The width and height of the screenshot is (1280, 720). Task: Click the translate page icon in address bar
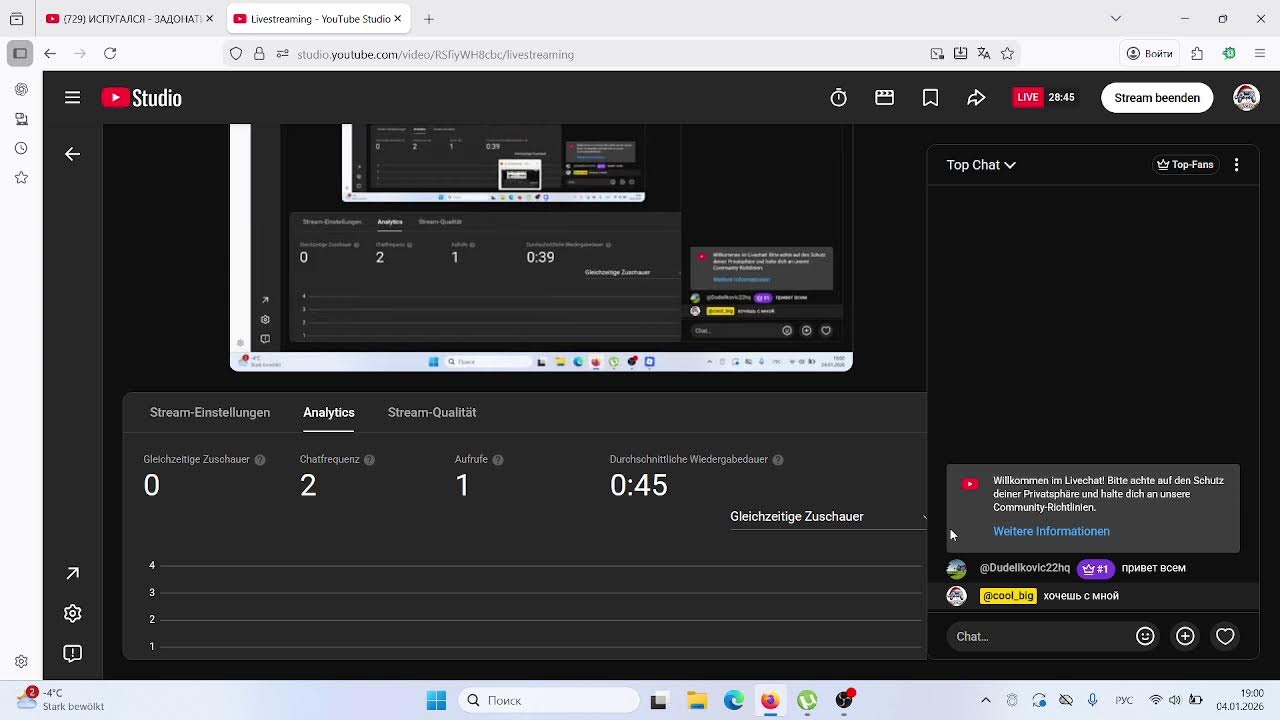tap(984, 54)
